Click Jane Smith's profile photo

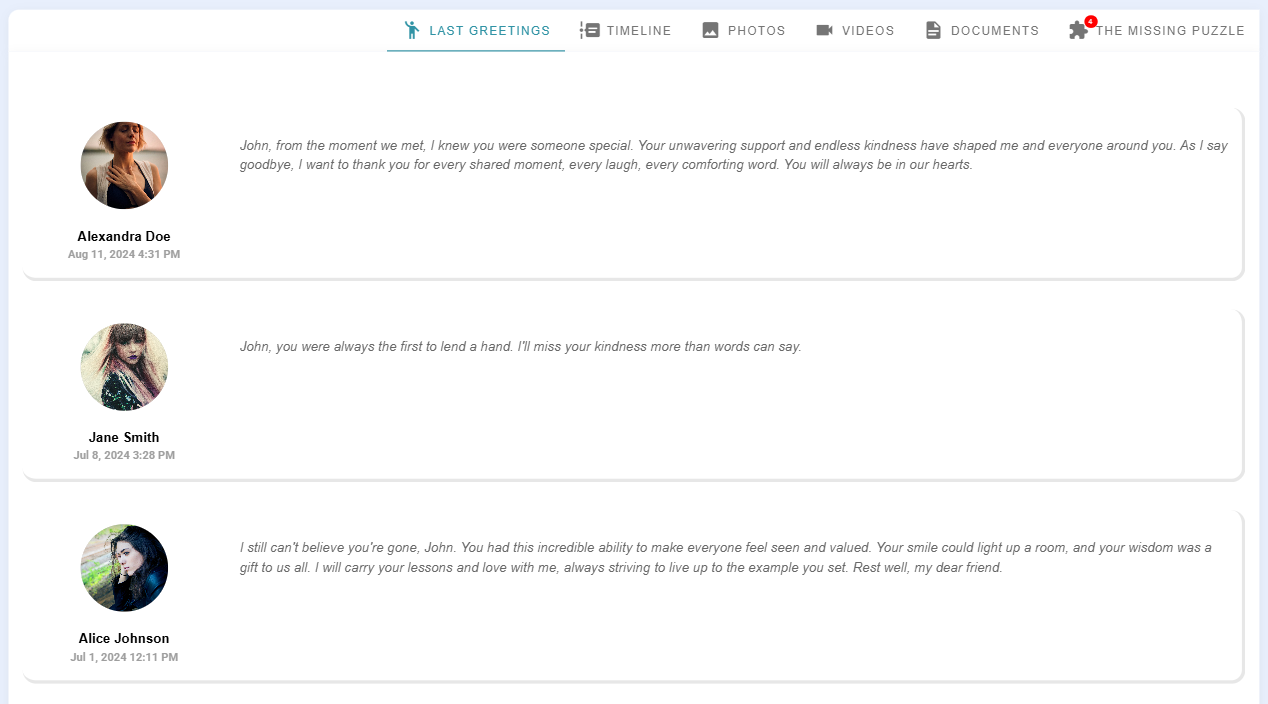[x=124, y=366]
